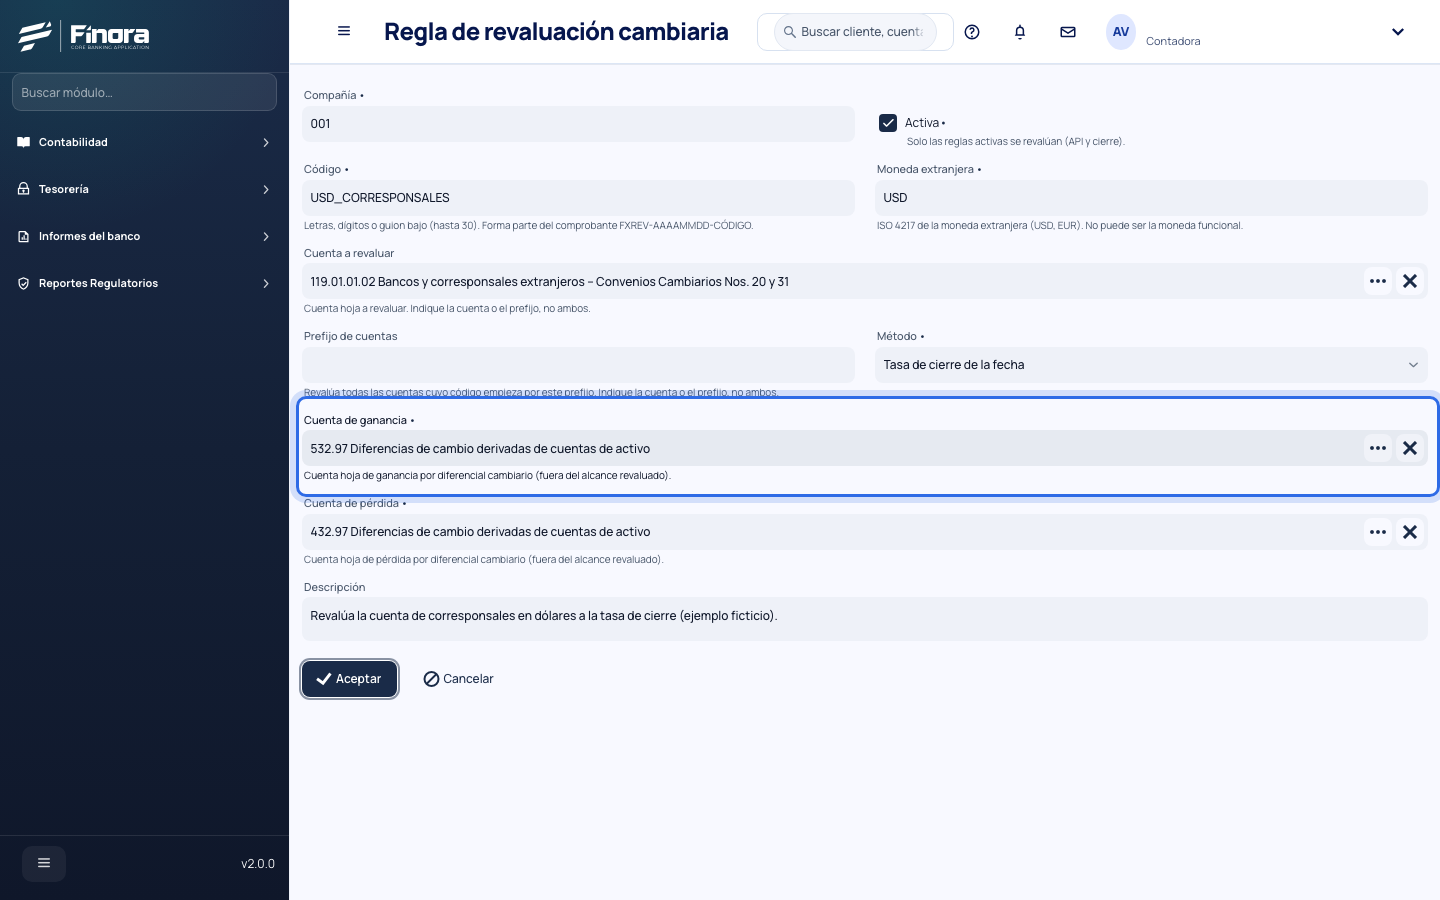Click the Informes del banco document icon
The image size is (1440, 900).
24,236
